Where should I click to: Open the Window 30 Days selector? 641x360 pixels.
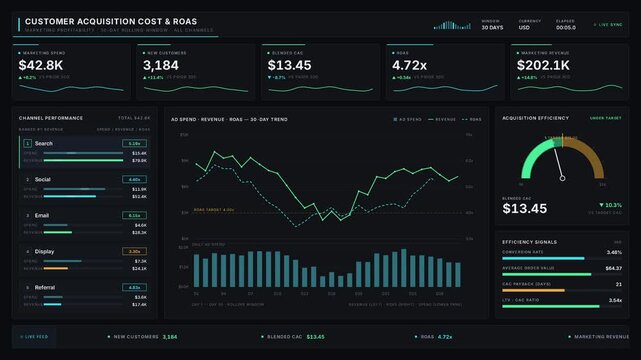(492, 25)
